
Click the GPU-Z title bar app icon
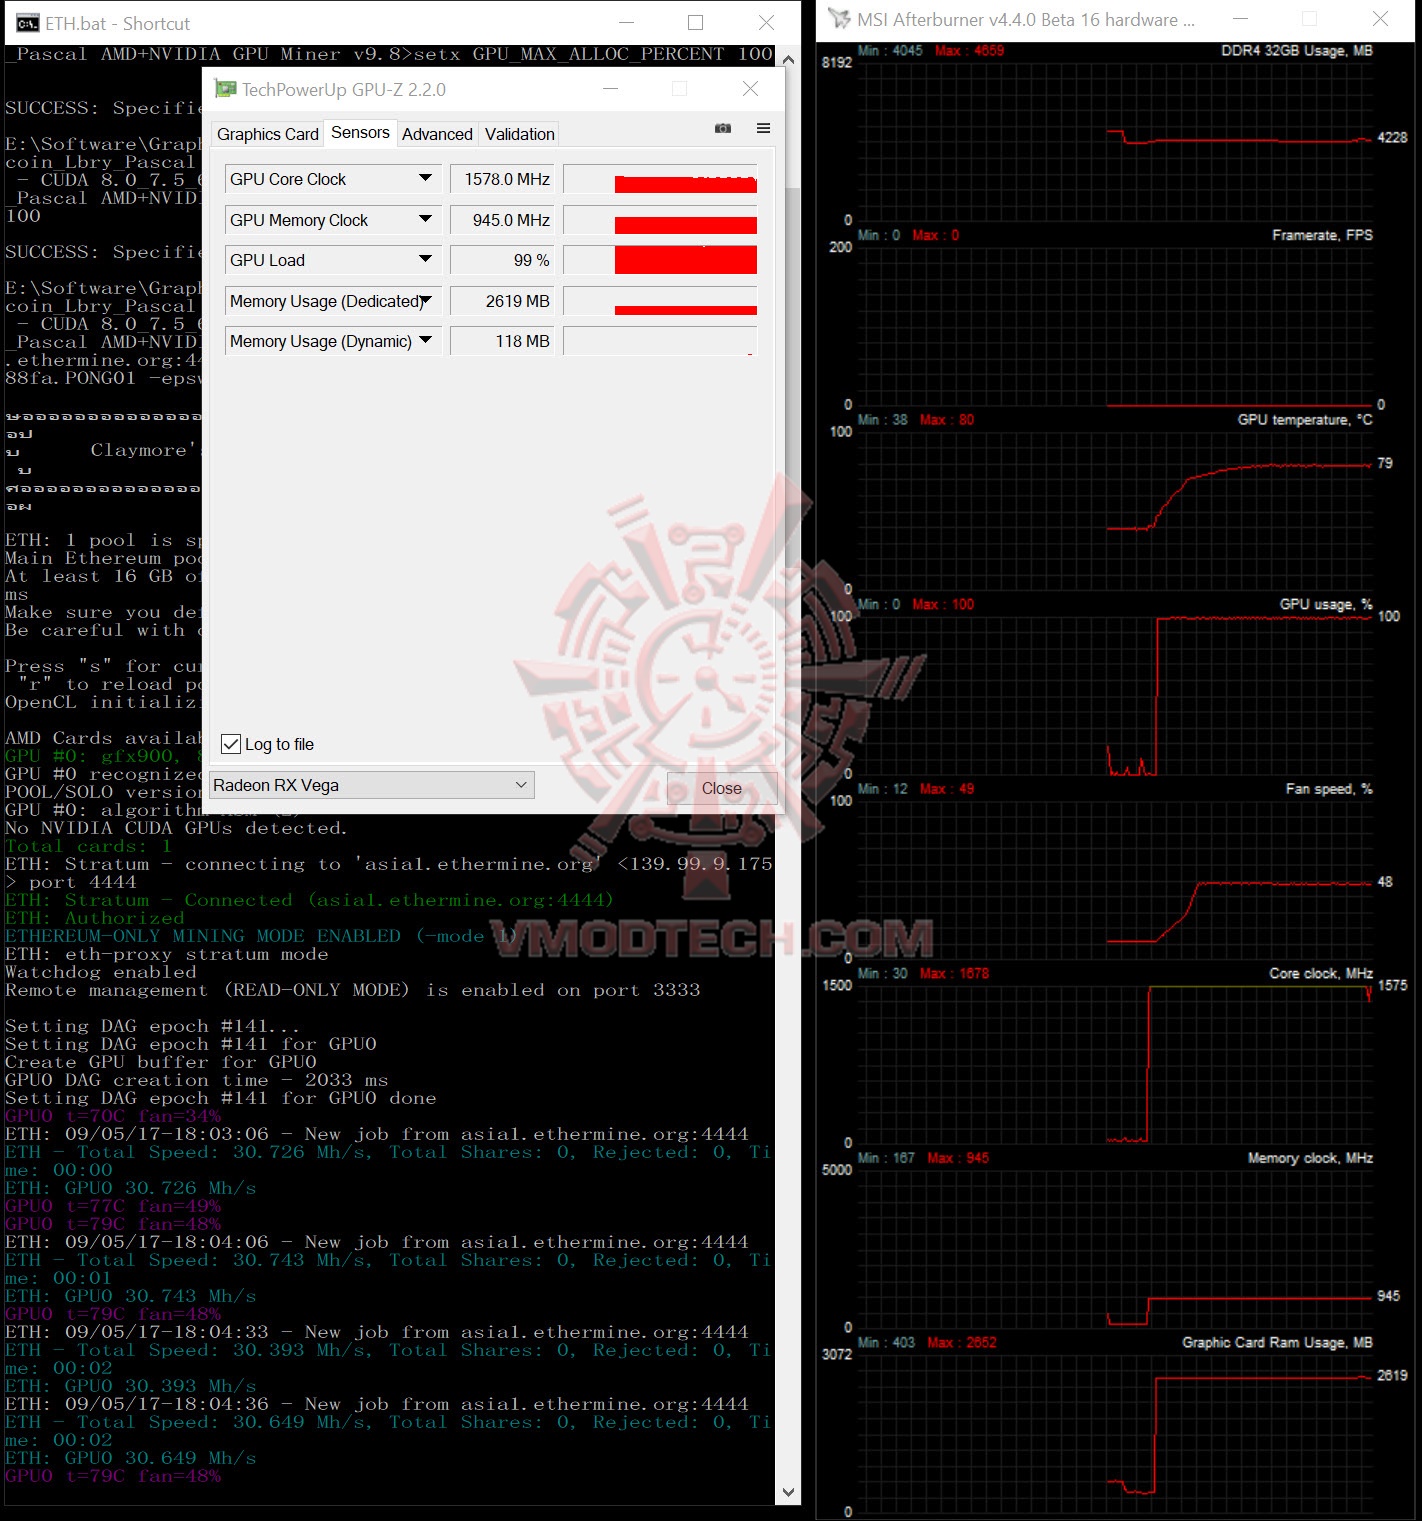tap(226, 89)
